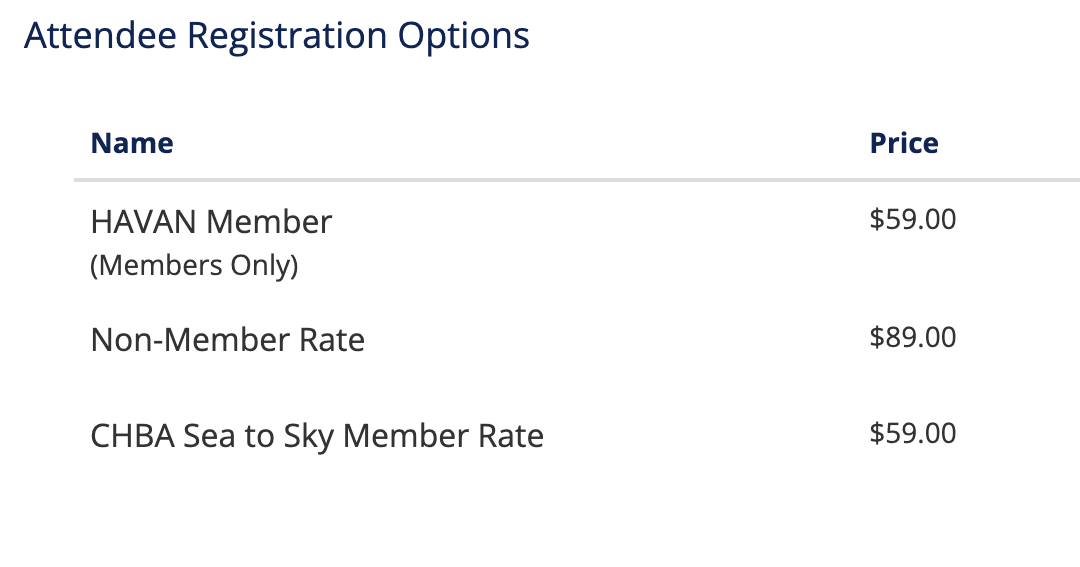
Task: Click the Name column header
Action: click(x=132, y=144)
